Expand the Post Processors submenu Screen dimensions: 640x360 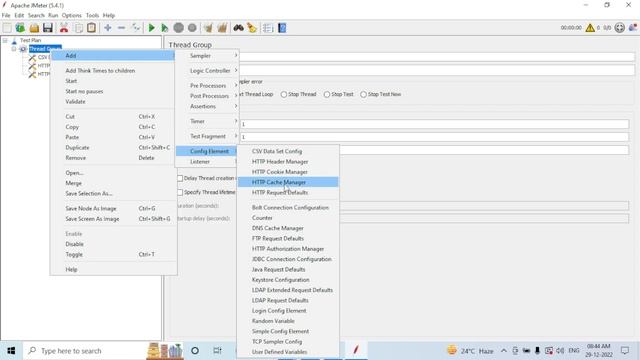pyautogui.click(x=207, y=96)
